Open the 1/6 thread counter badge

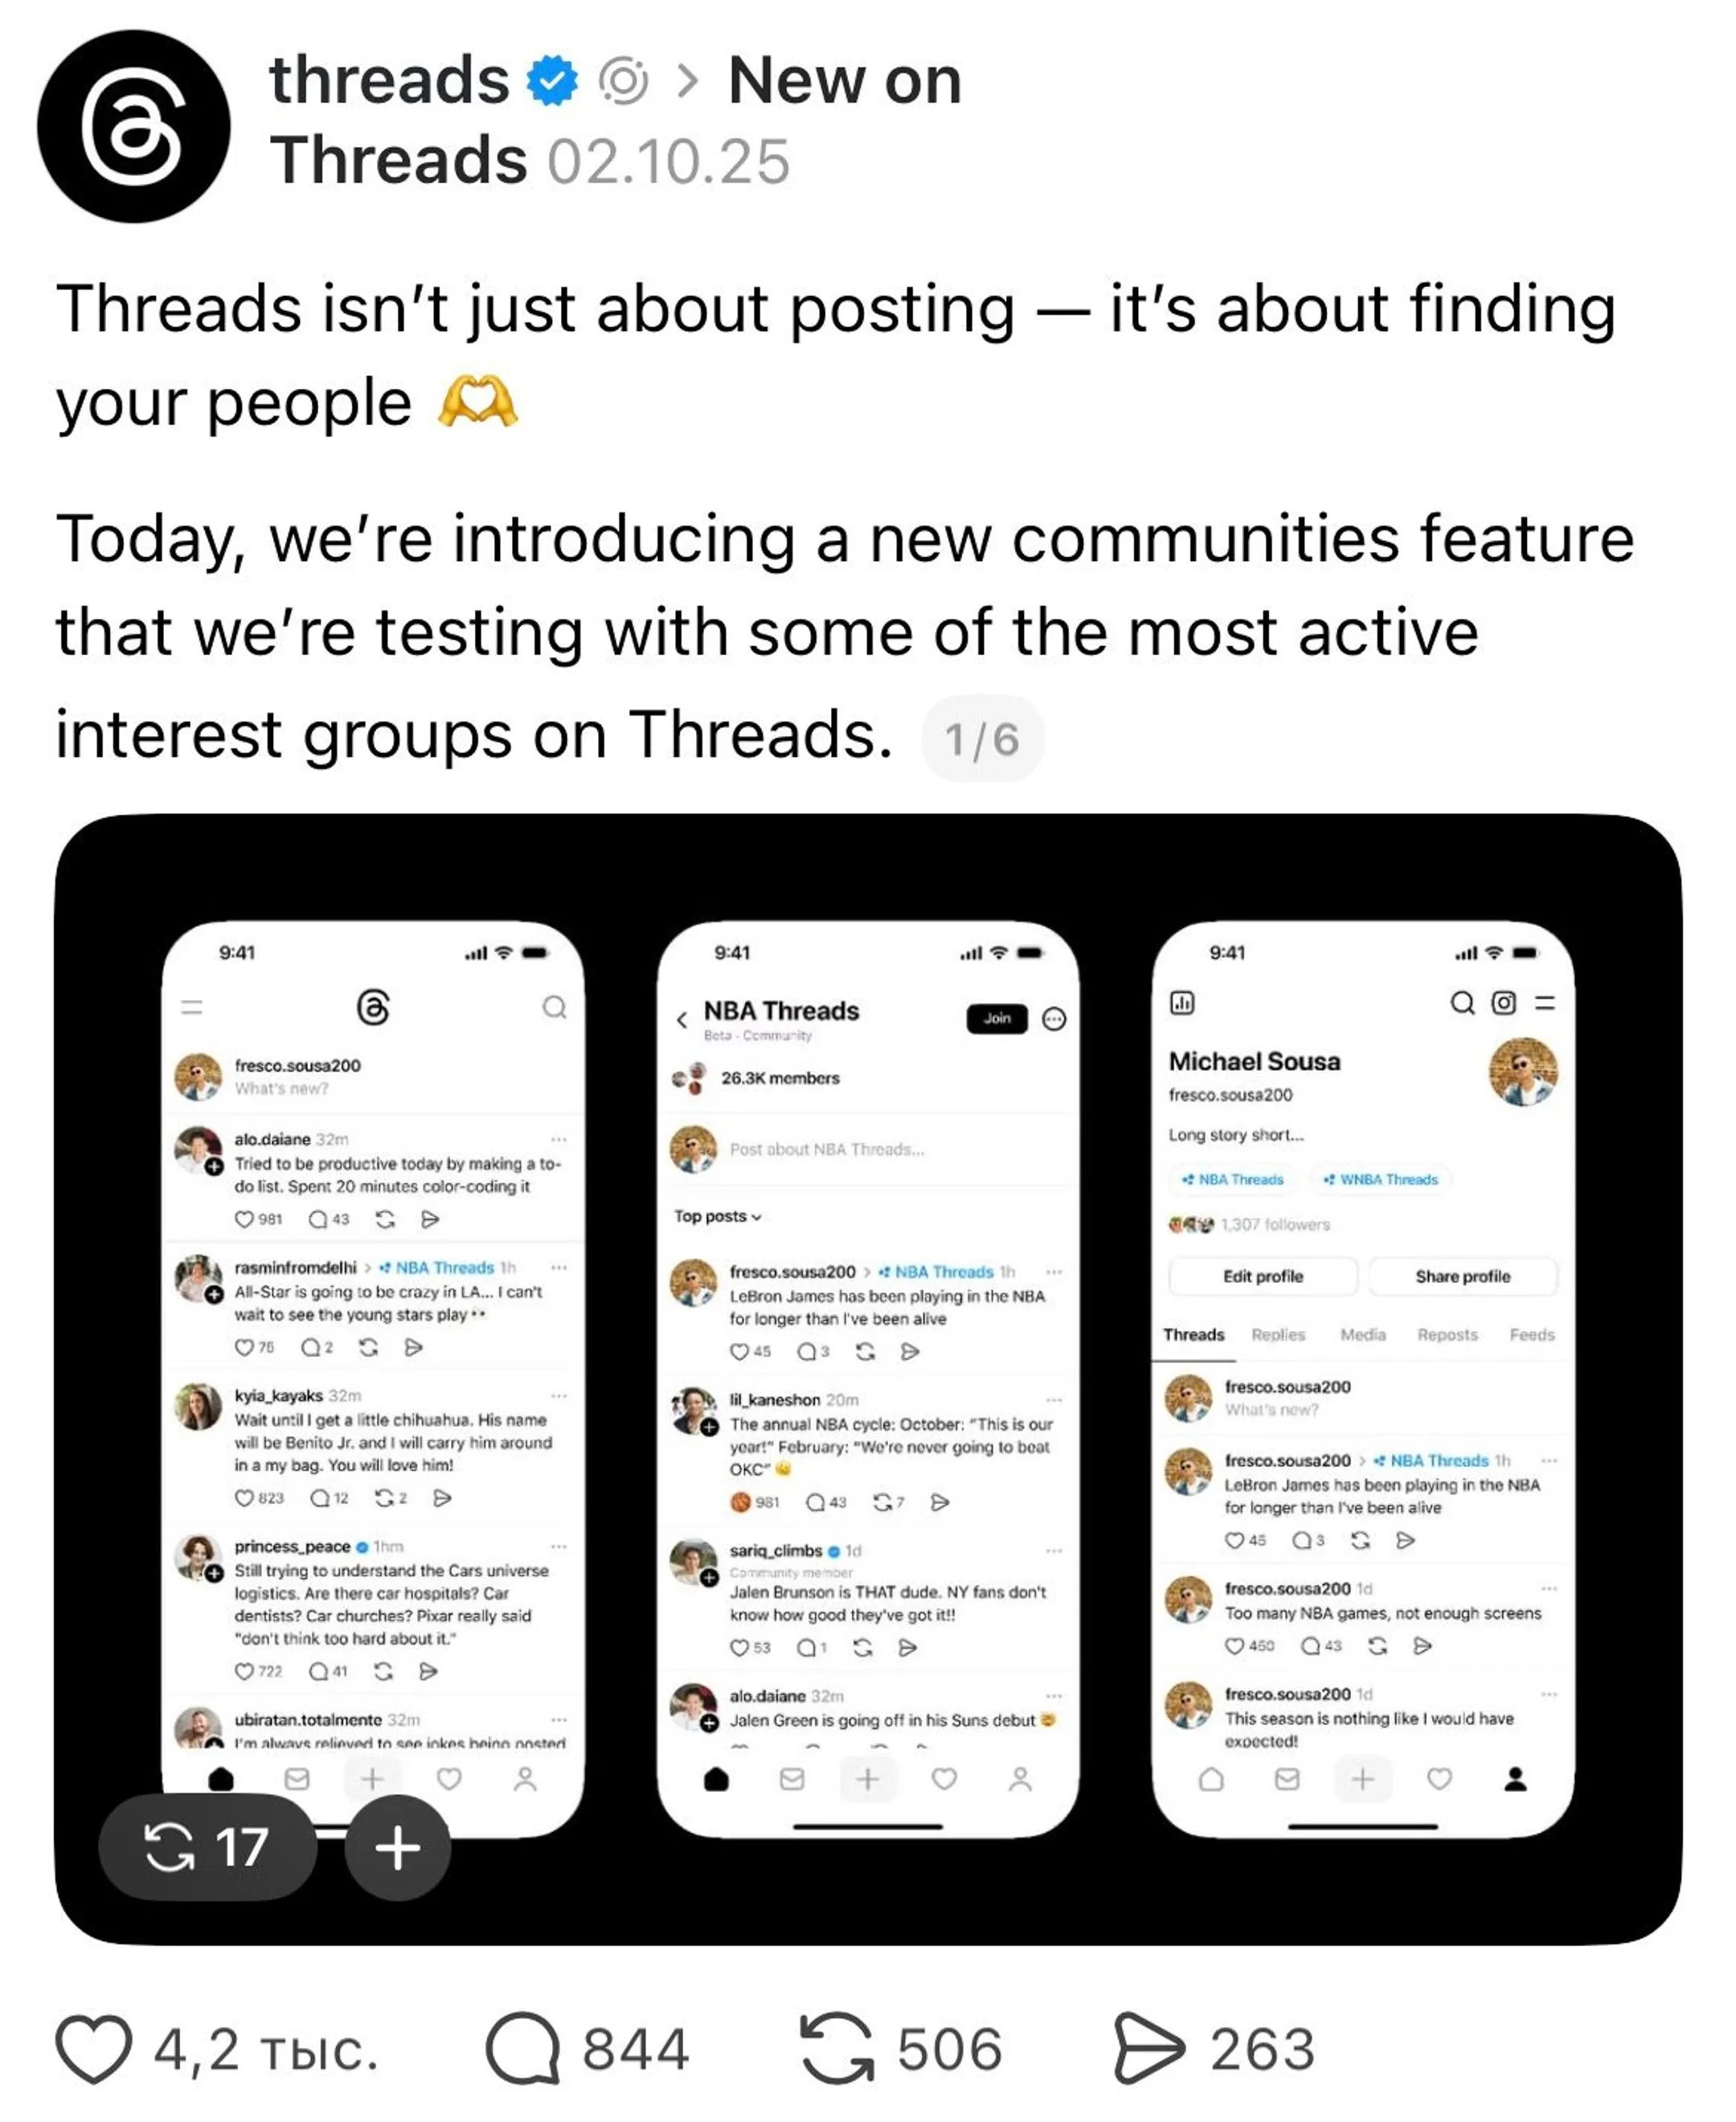982,739
